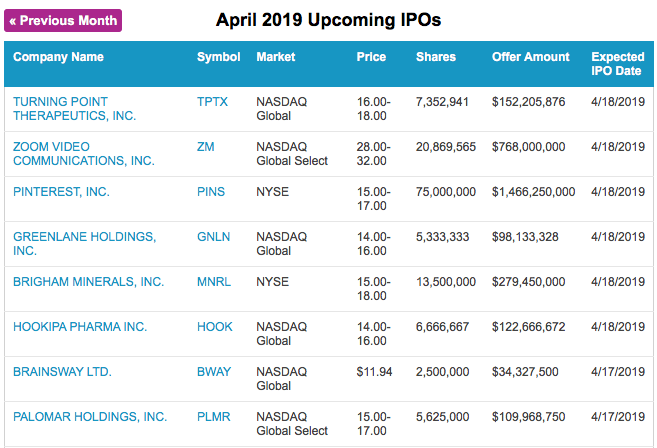Image resolution: width=657 pixels, height=448 pixels.
Task: Click the BWAY ticker symbol
Action: pos(214,372)
